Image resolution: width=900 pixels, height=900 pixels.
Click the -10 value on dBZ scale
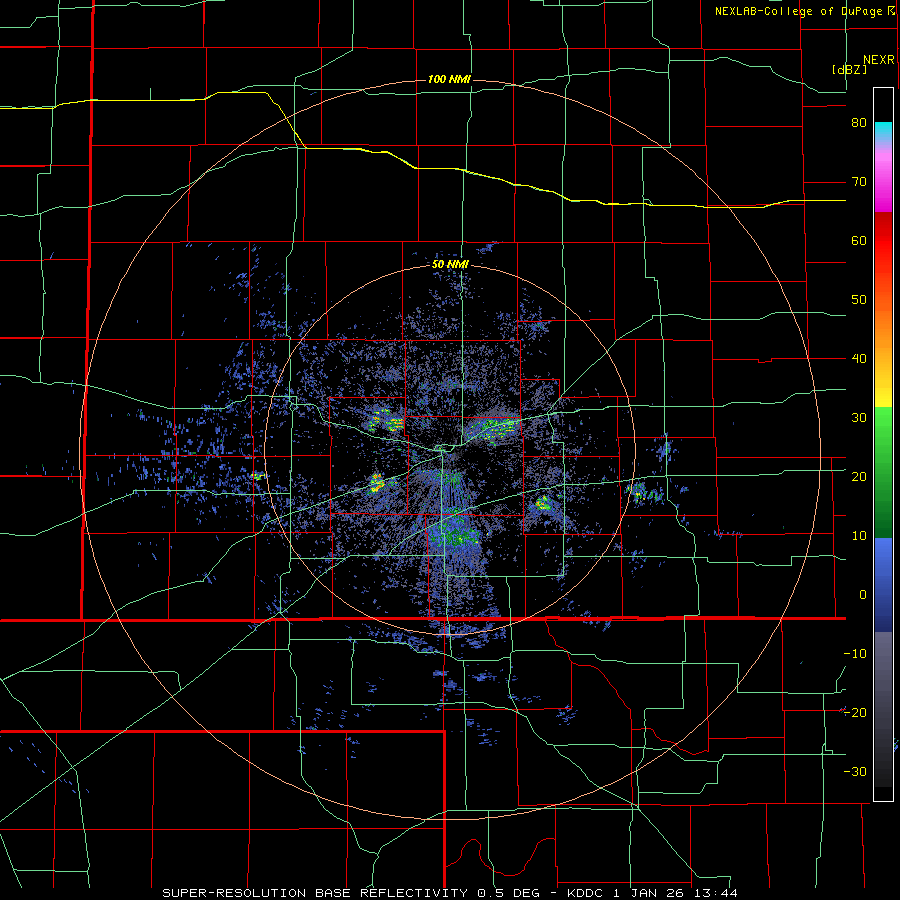click(x=855, y=653)
